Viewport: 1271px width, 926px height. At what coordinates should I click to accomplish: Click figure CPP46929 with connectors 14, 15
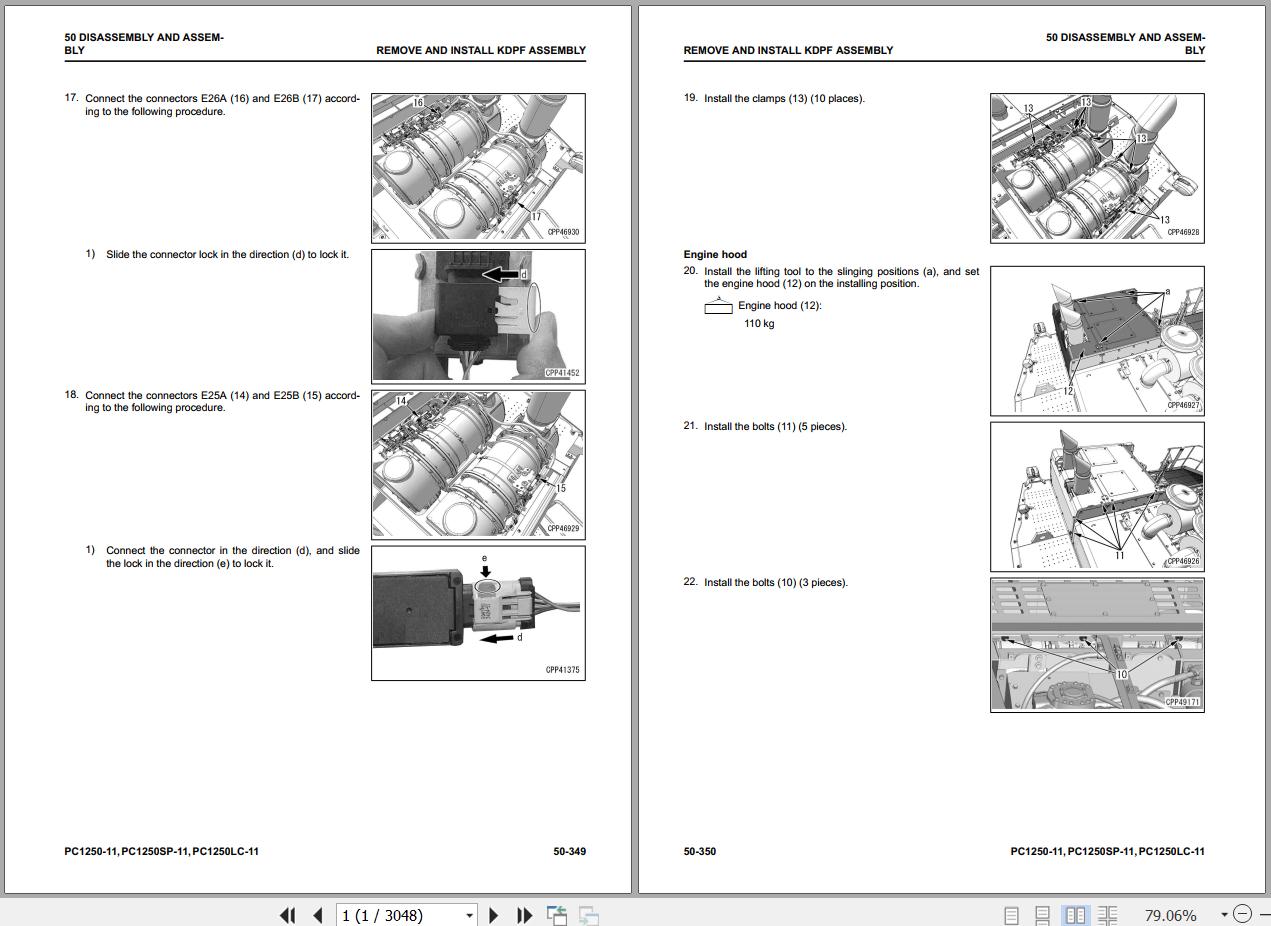pyautogui.click(x=478, y=464)
